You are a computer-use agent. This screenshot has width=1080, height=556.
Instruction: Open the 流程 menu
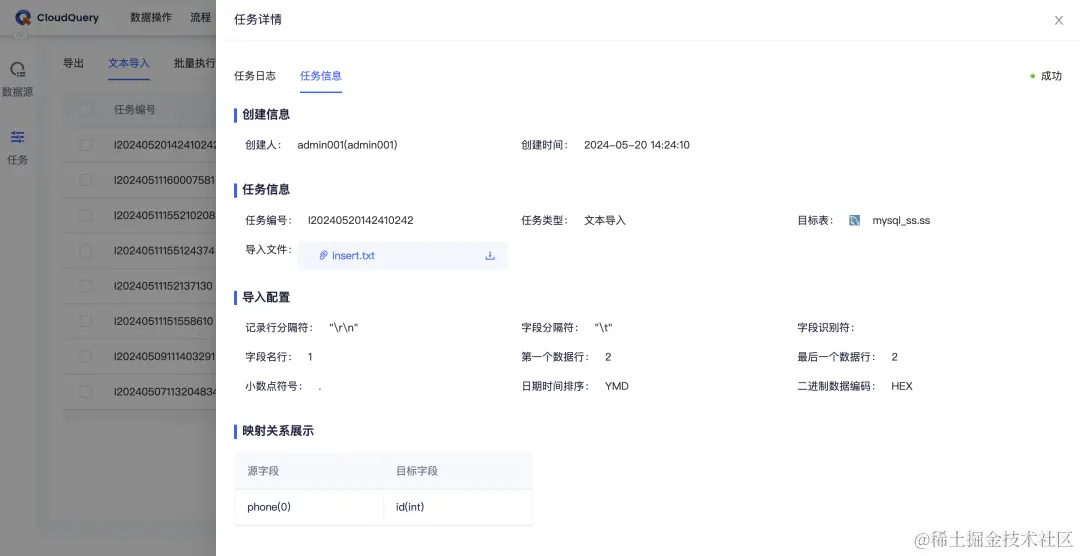point(200,17)
